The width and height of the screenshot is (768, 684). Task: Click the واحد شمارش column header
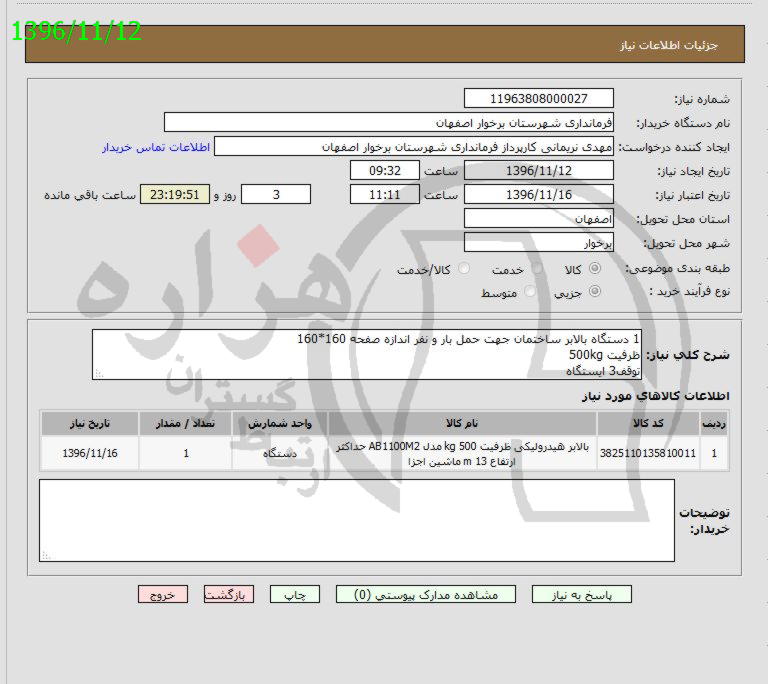tap(280, 423)
